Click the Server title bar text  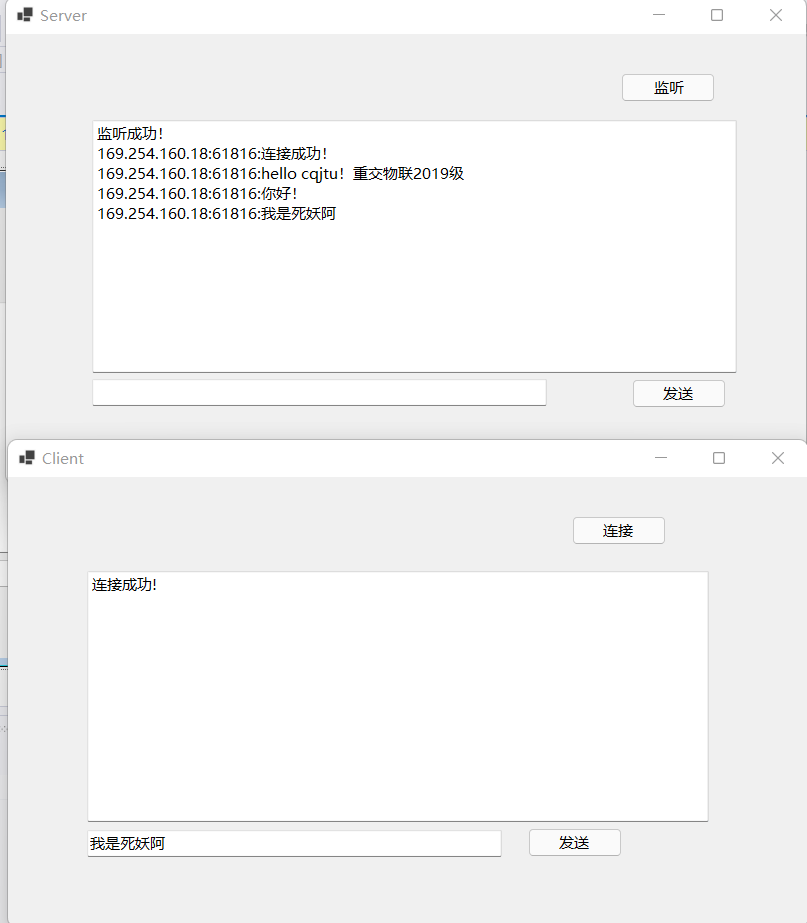click(x=63, y=15)
